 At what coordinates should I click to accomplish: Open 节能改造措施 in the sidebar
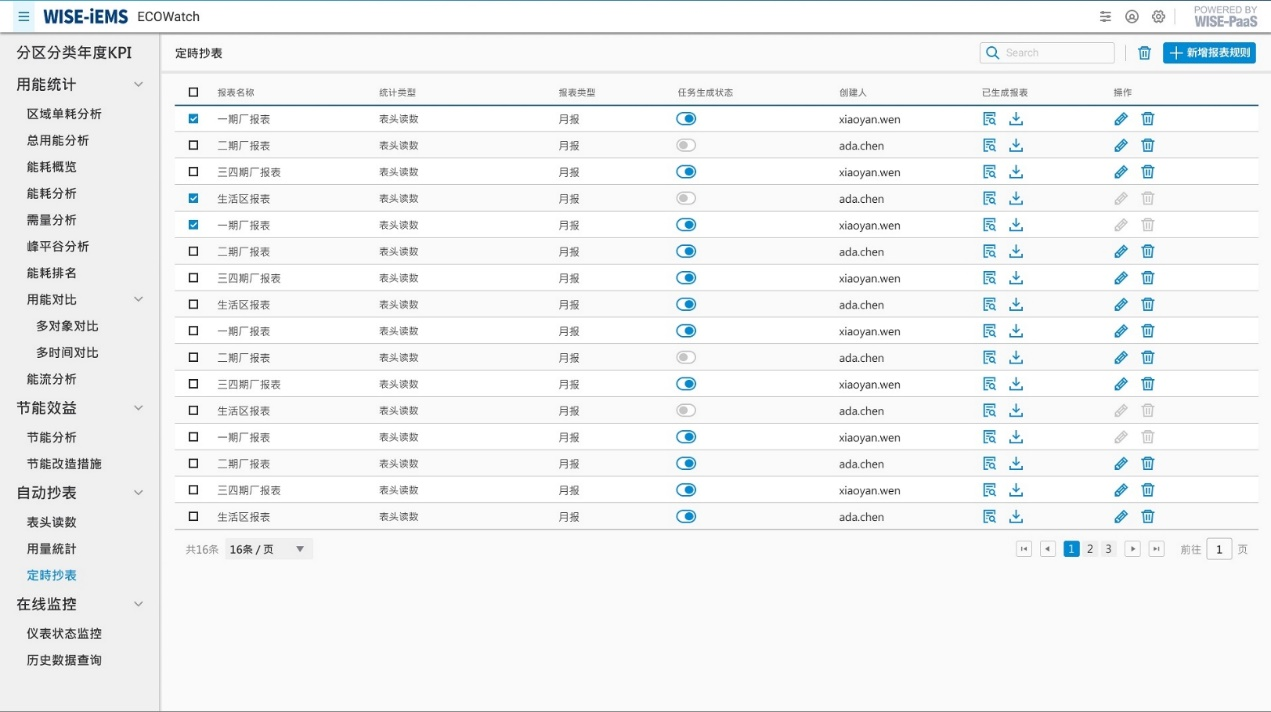[x=64, y=464]
